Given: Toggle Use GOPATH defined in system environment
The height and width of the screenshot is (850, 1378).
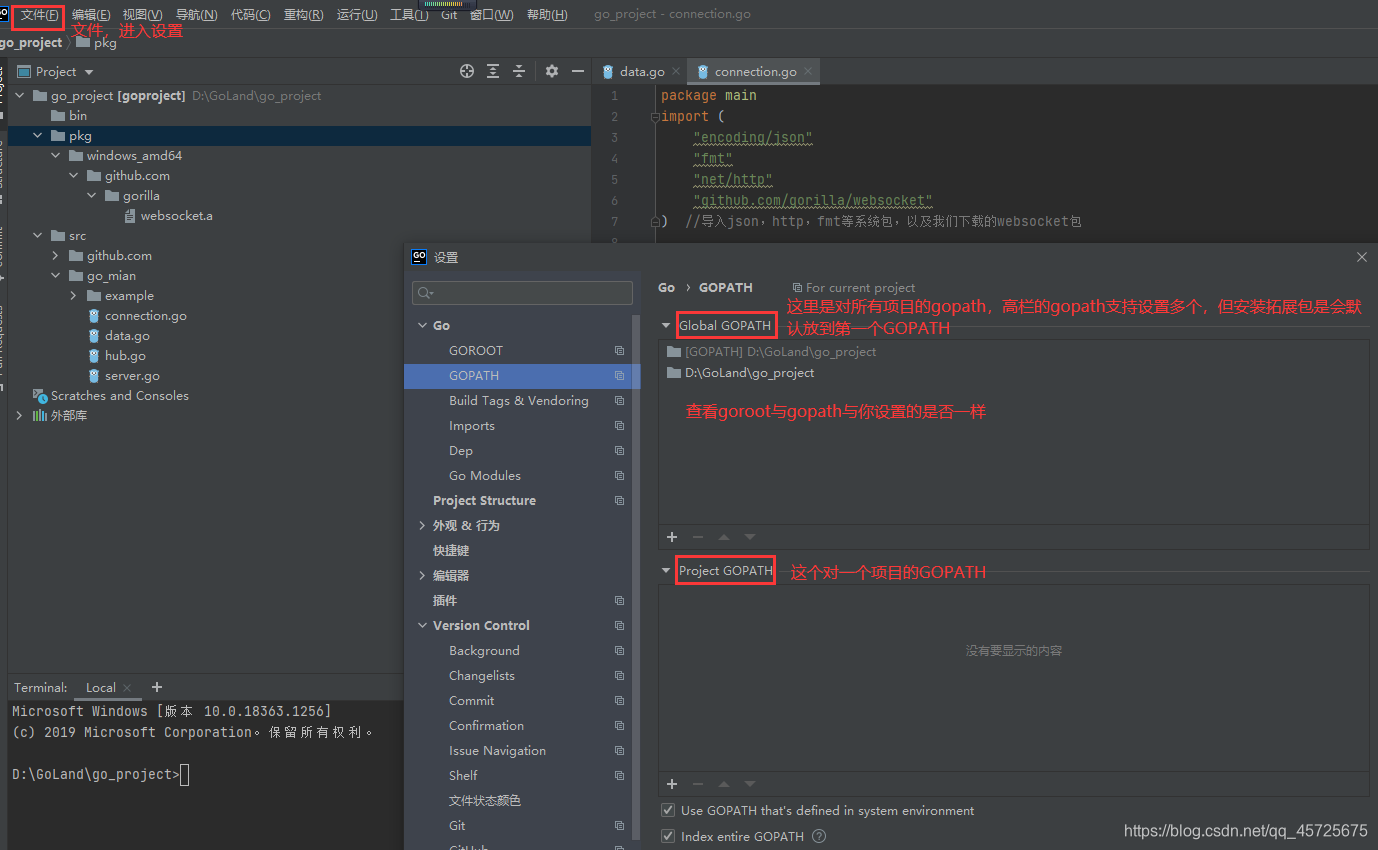Looking at the screenshot, I should point(668,810).
